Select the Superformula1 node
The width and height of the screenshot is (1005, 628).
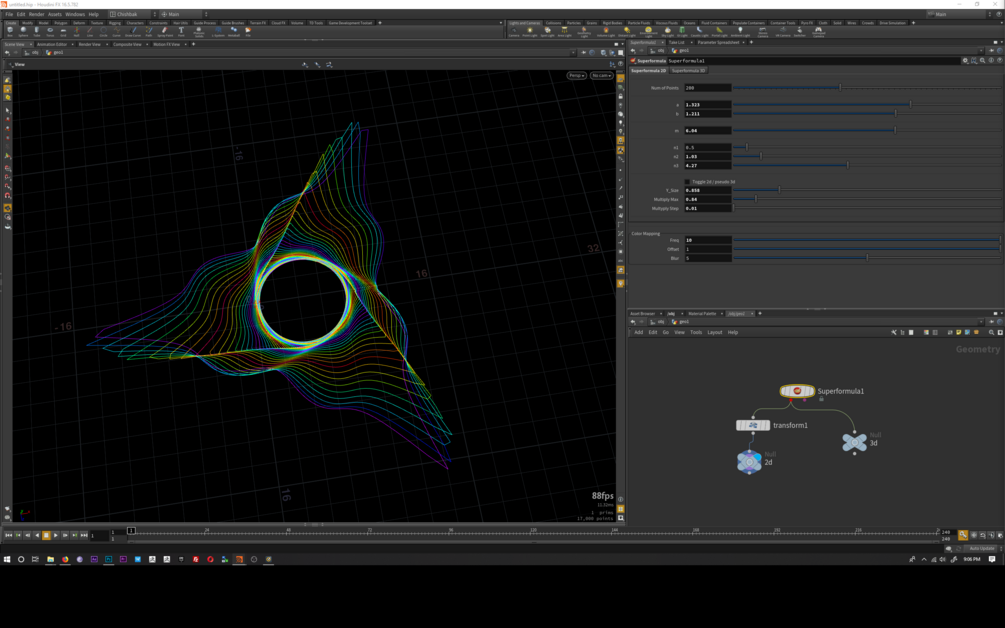(x=797, y=391)
